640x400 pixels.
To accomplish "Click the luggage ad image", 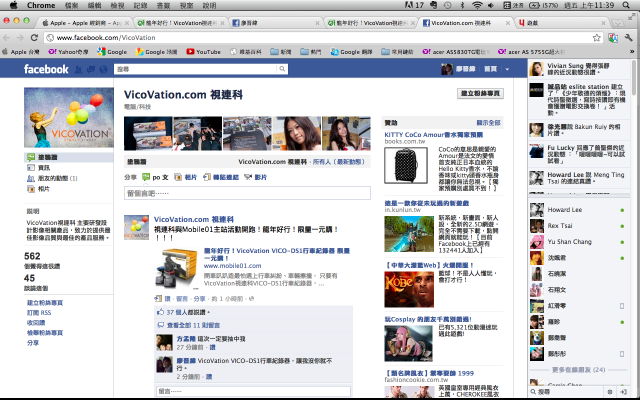I will pyautogui.click(x=406, y=165).
